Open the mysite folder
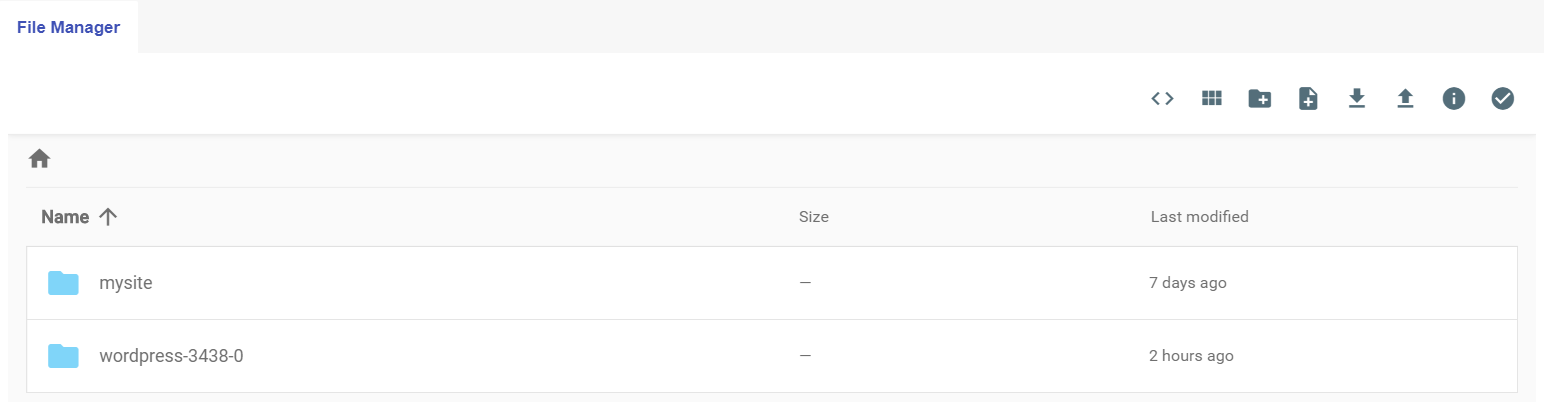 (126, 283)
